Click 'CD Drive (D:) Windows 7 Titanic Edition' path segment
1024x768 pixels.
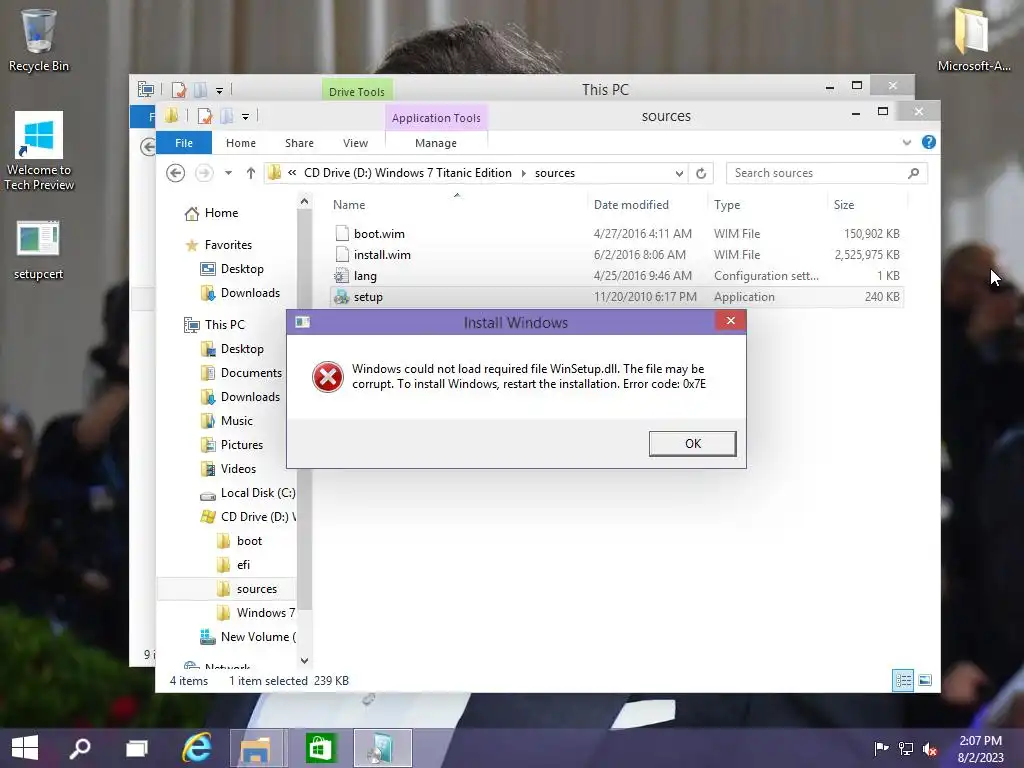coord(408,173)
